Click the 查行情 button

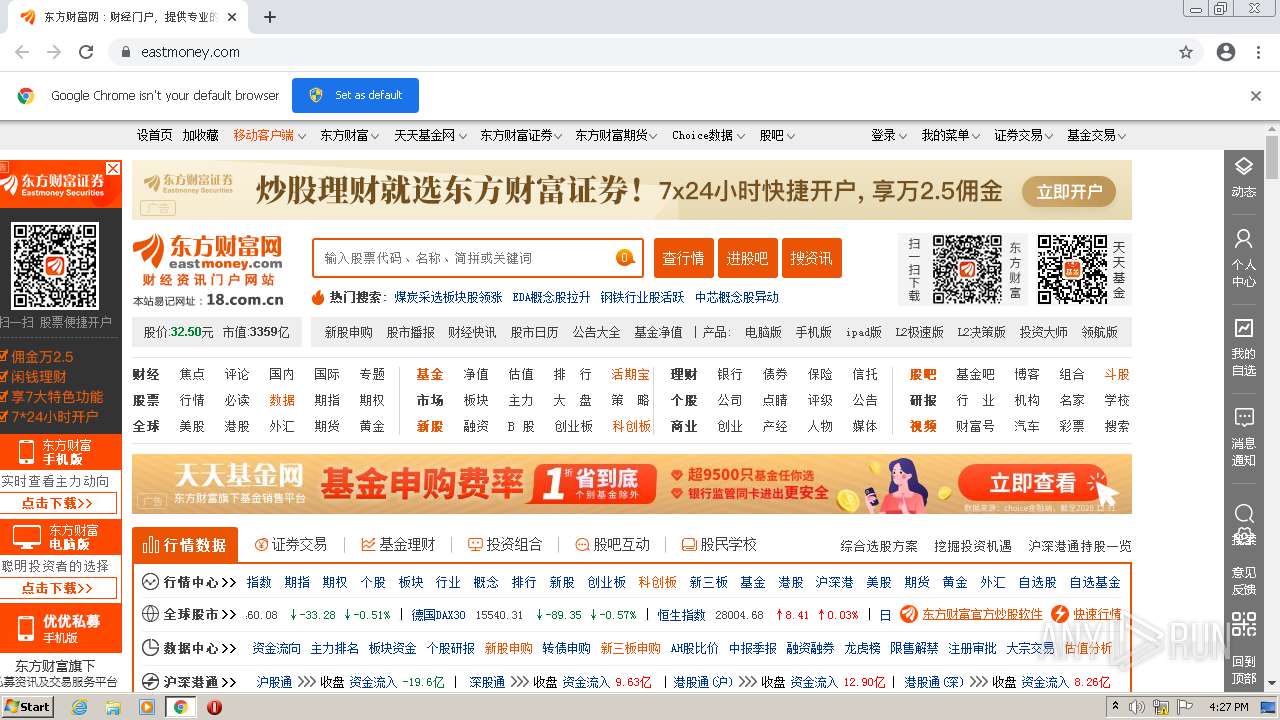pyautogui.click(x=684, y=258)
